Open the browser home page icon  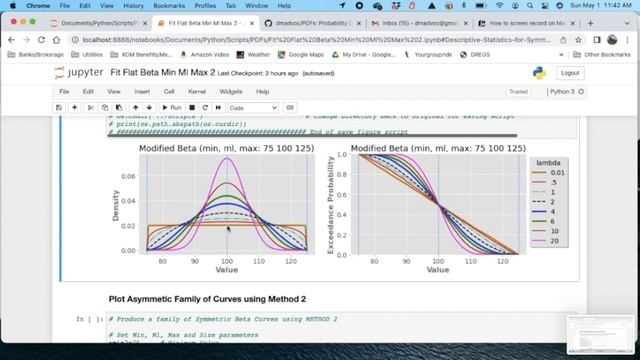click(x=56, y=40)
